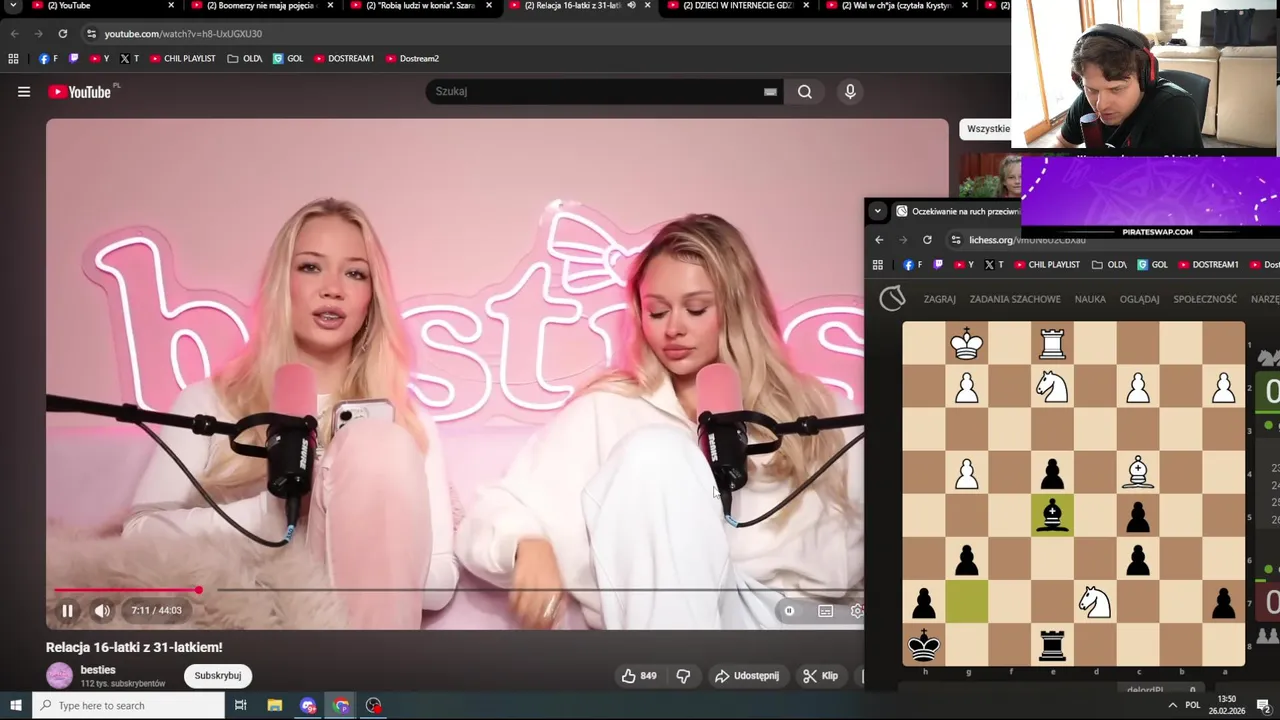Open the apps grid in YouTube window bookmarks bar
This screenshot has height=720, width=1280.
(x=13, y=59)
